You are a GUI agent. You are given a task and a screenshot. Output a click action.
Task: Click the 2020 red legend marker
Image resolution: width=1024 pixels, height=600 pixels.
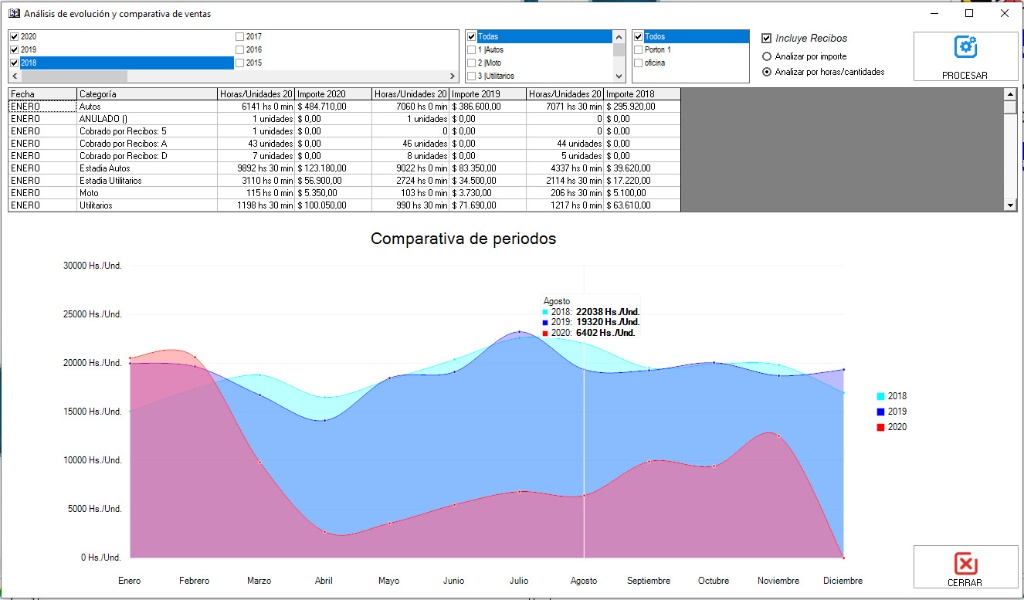coord(880,427)
